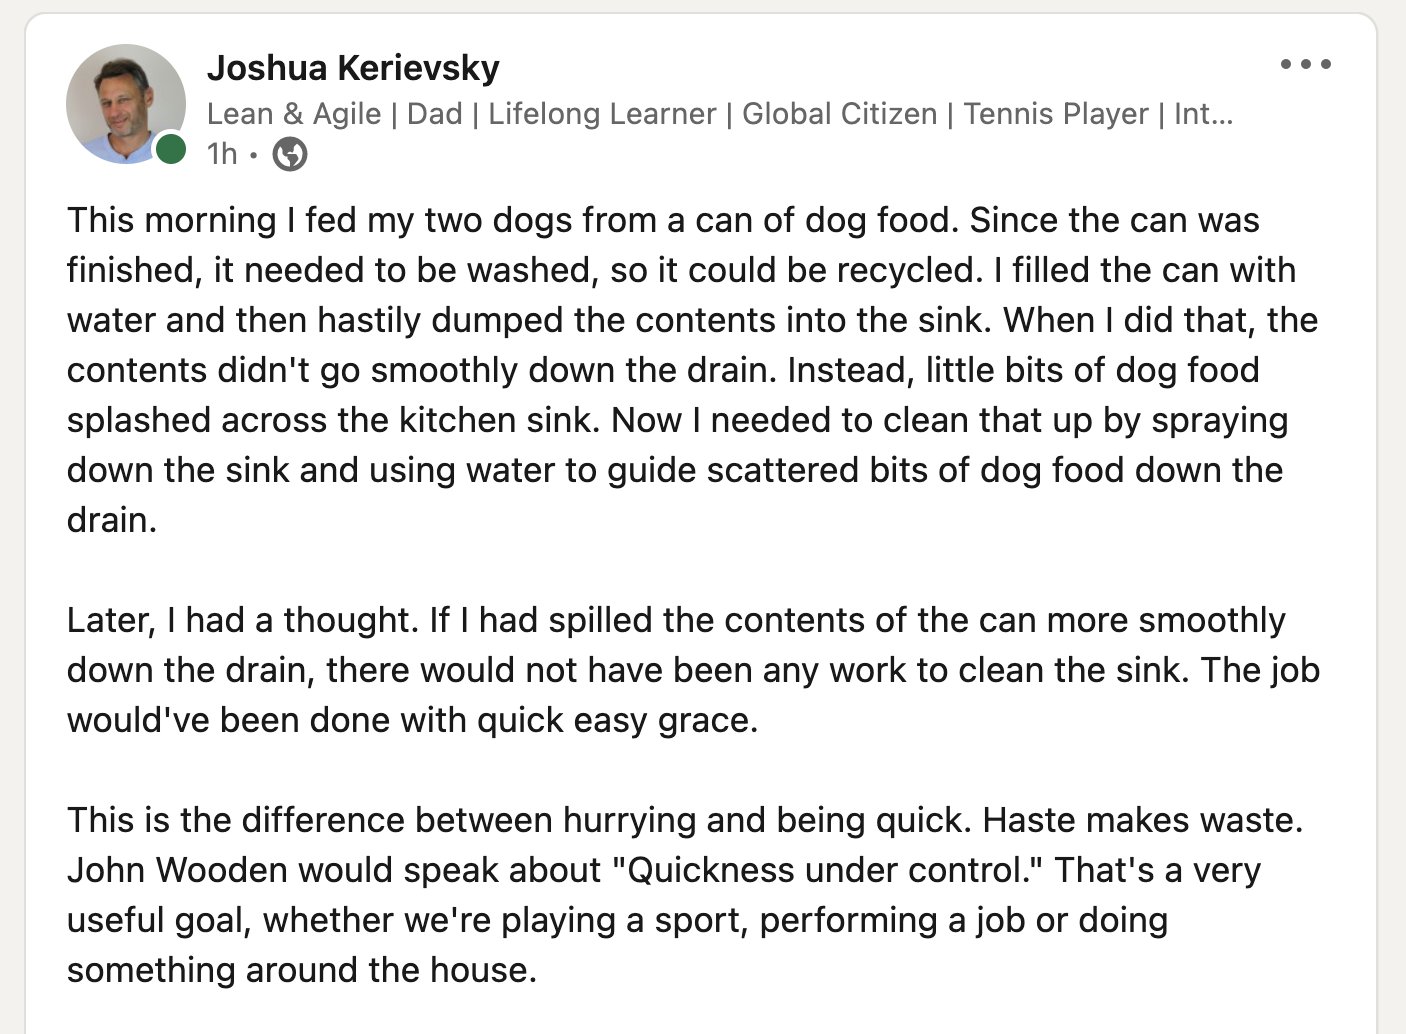
Task: Click "Lifelong Learner" in the headline
Action: pos(602,114)
